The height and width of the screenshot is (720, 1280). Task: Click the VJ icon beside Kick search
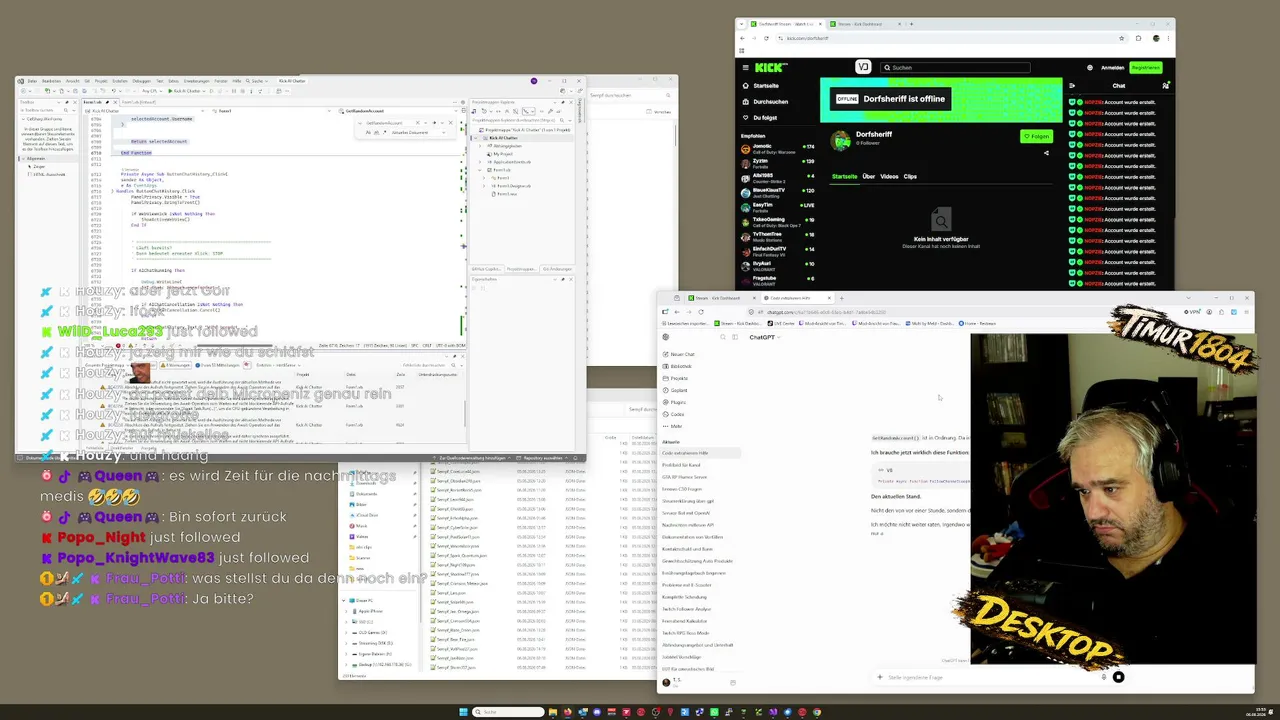click(x=863, y=67)
